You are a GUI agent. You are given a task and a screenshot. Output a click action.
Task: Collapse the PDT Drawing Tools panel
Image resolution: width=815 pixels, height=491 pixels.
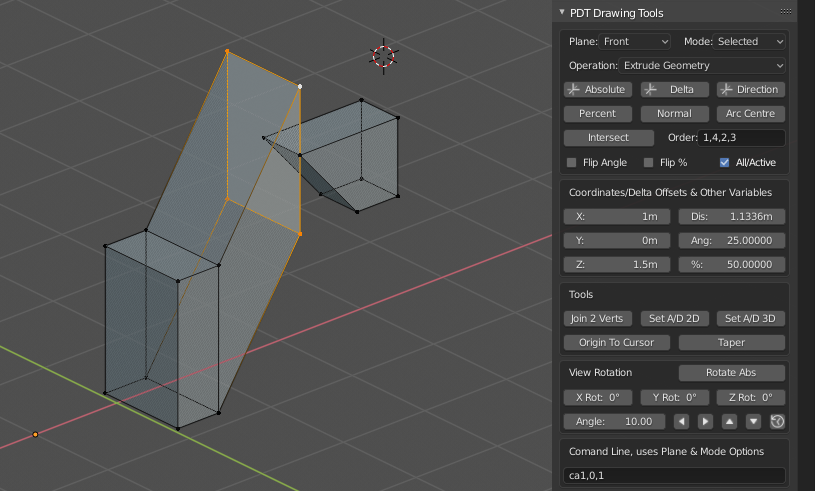(563, 13)
